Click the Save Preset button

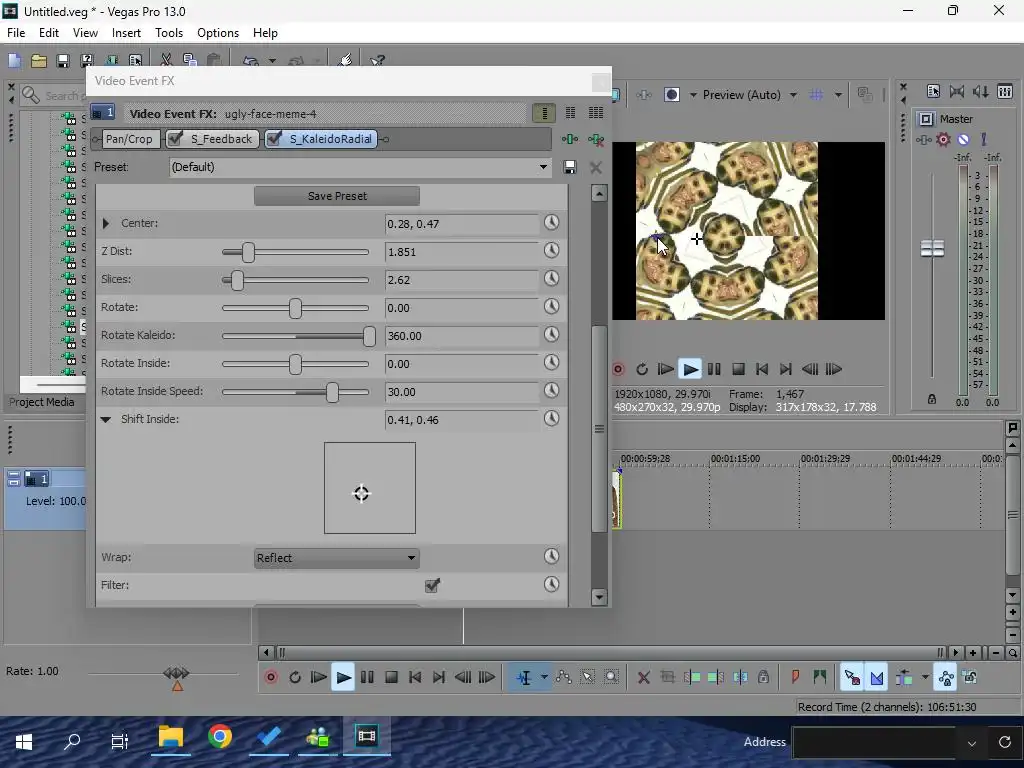(337, 196)
